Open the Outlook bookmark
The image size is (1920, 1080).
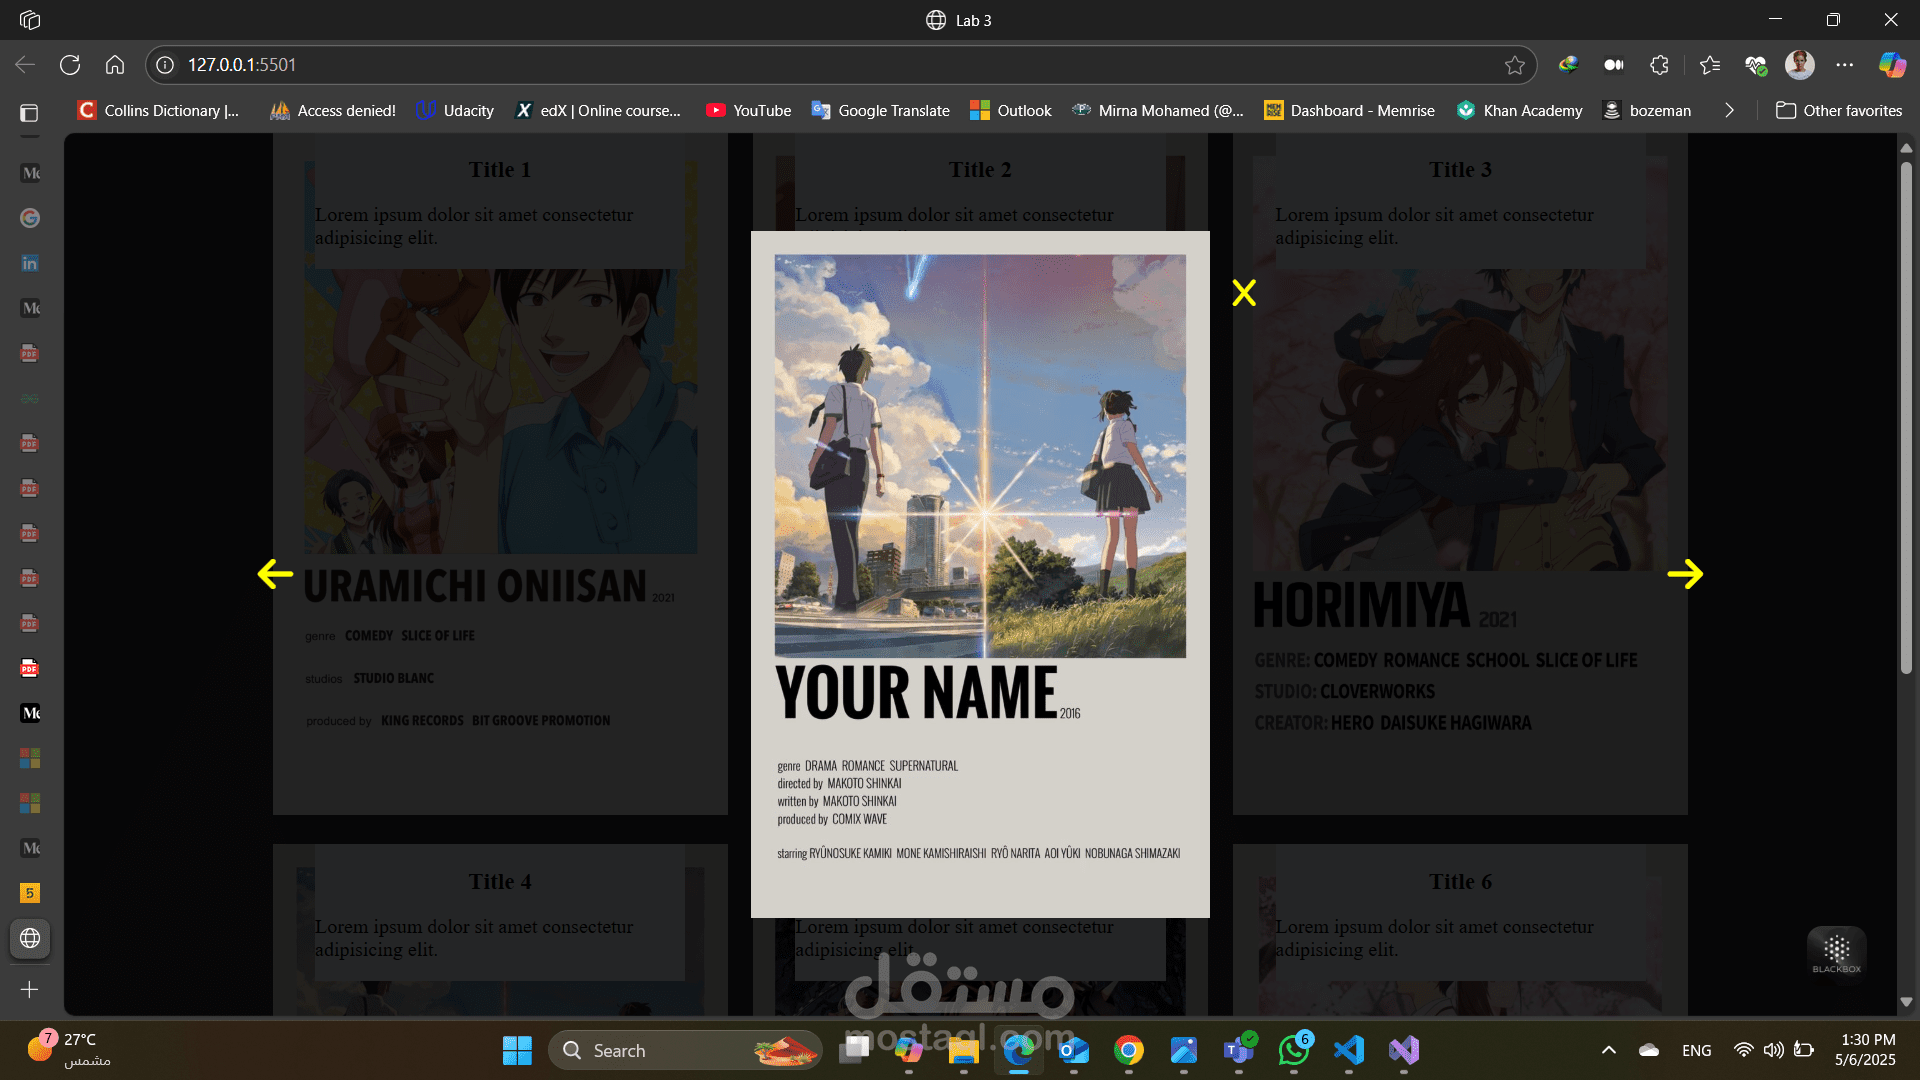tap(1011, 111)
